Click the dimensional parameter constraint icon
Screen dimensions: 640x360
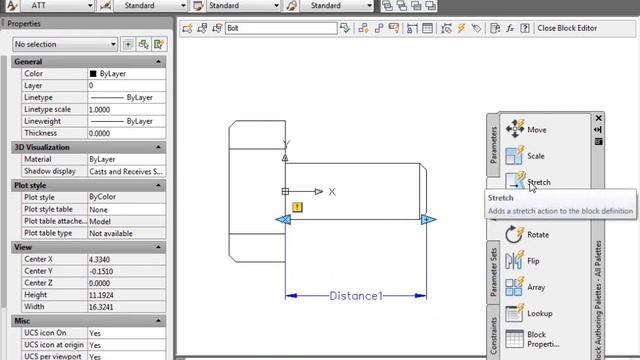tap(412, 28)
